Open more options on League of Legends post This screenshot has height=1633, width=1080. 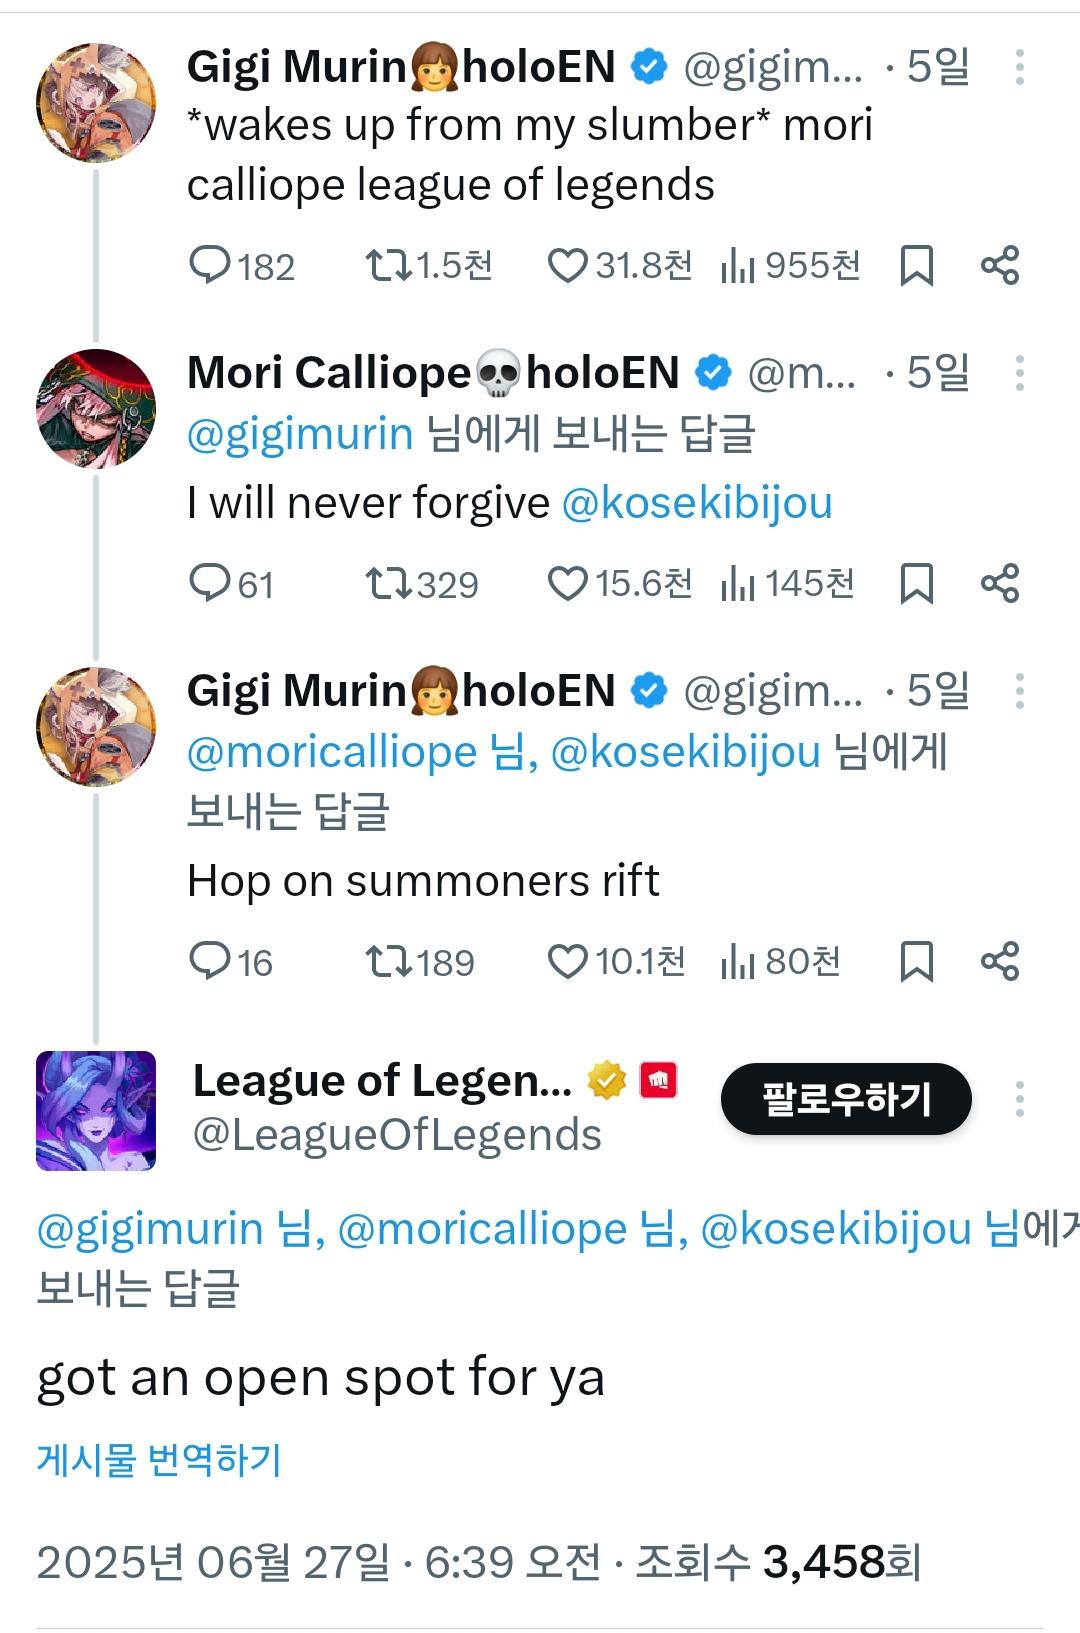1019,1099
